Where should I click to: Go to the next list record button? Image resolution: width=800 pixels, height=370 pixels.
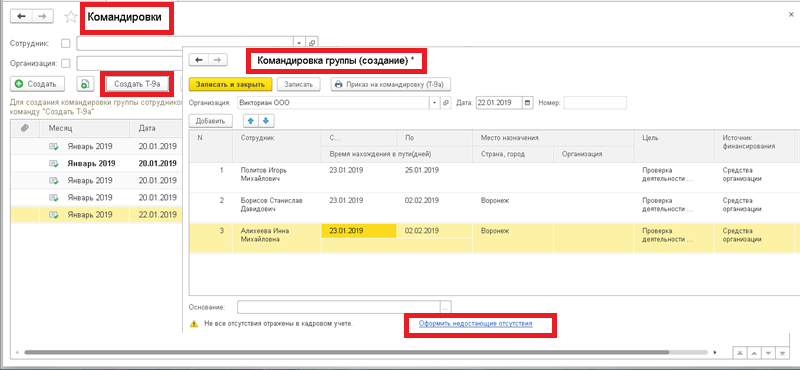(x=768, y=353)
